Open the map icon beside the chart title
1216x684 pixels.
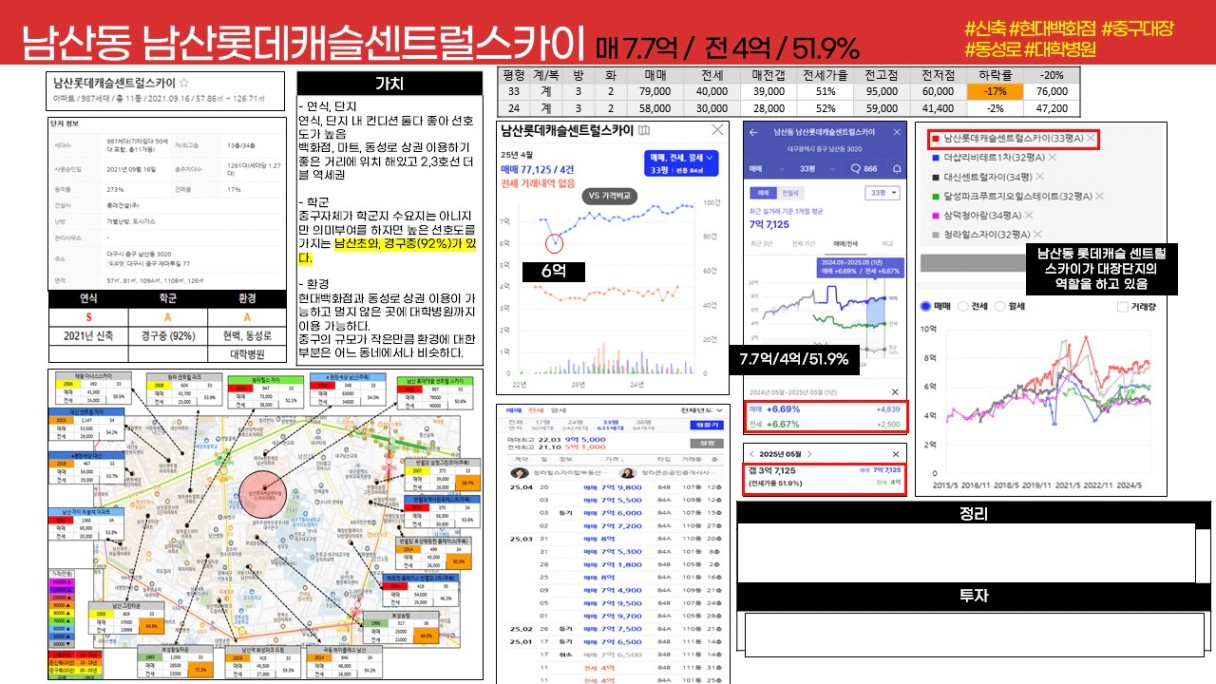[x=643, y=130]
